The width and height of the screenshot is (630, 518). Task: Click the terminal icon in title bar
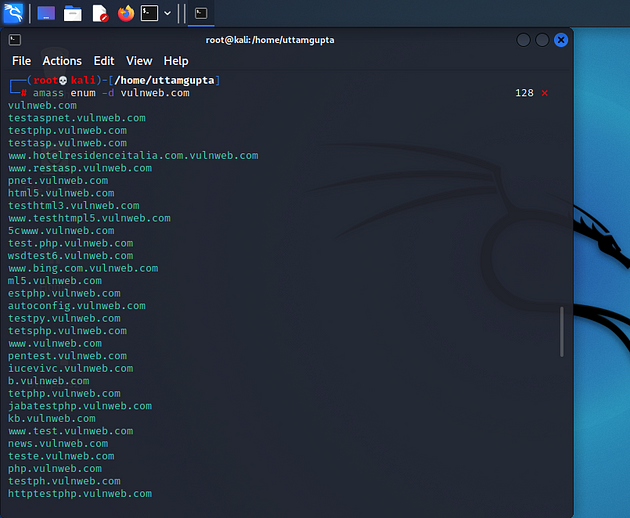(15, 39)
